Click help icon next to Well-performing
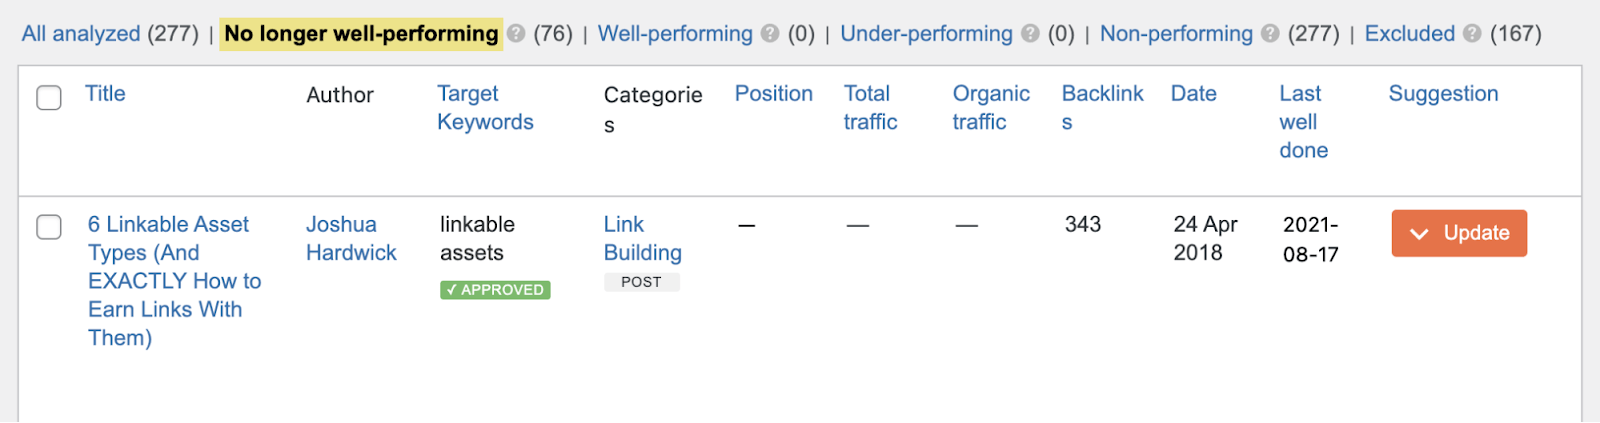Viewport: 1600px width, 423px height. pos(770,34)
